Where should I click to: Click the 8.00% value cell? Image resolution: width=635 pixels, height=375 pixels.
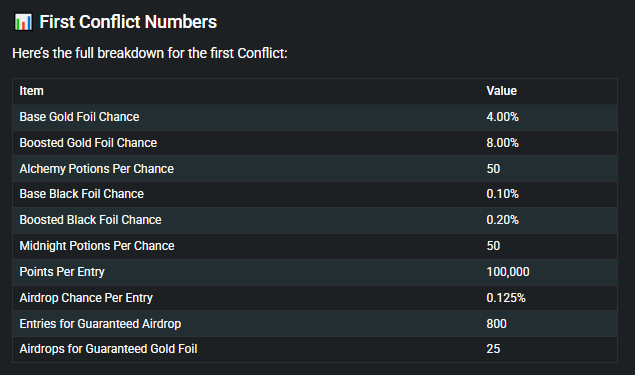coord(503,143)
